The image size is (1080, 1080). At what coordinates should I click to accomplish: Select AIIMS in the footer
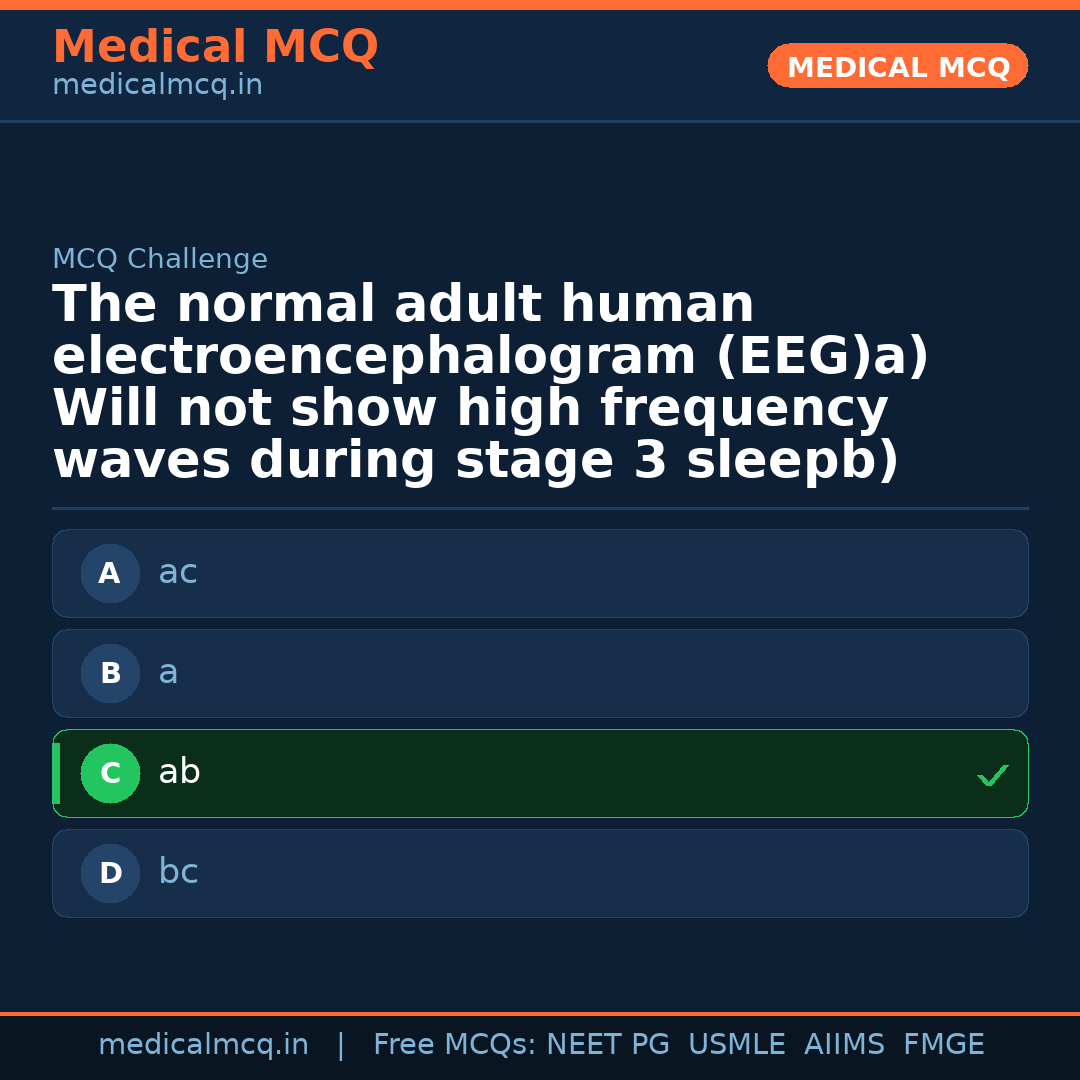pyautogui.click(x=844, y=1045)
